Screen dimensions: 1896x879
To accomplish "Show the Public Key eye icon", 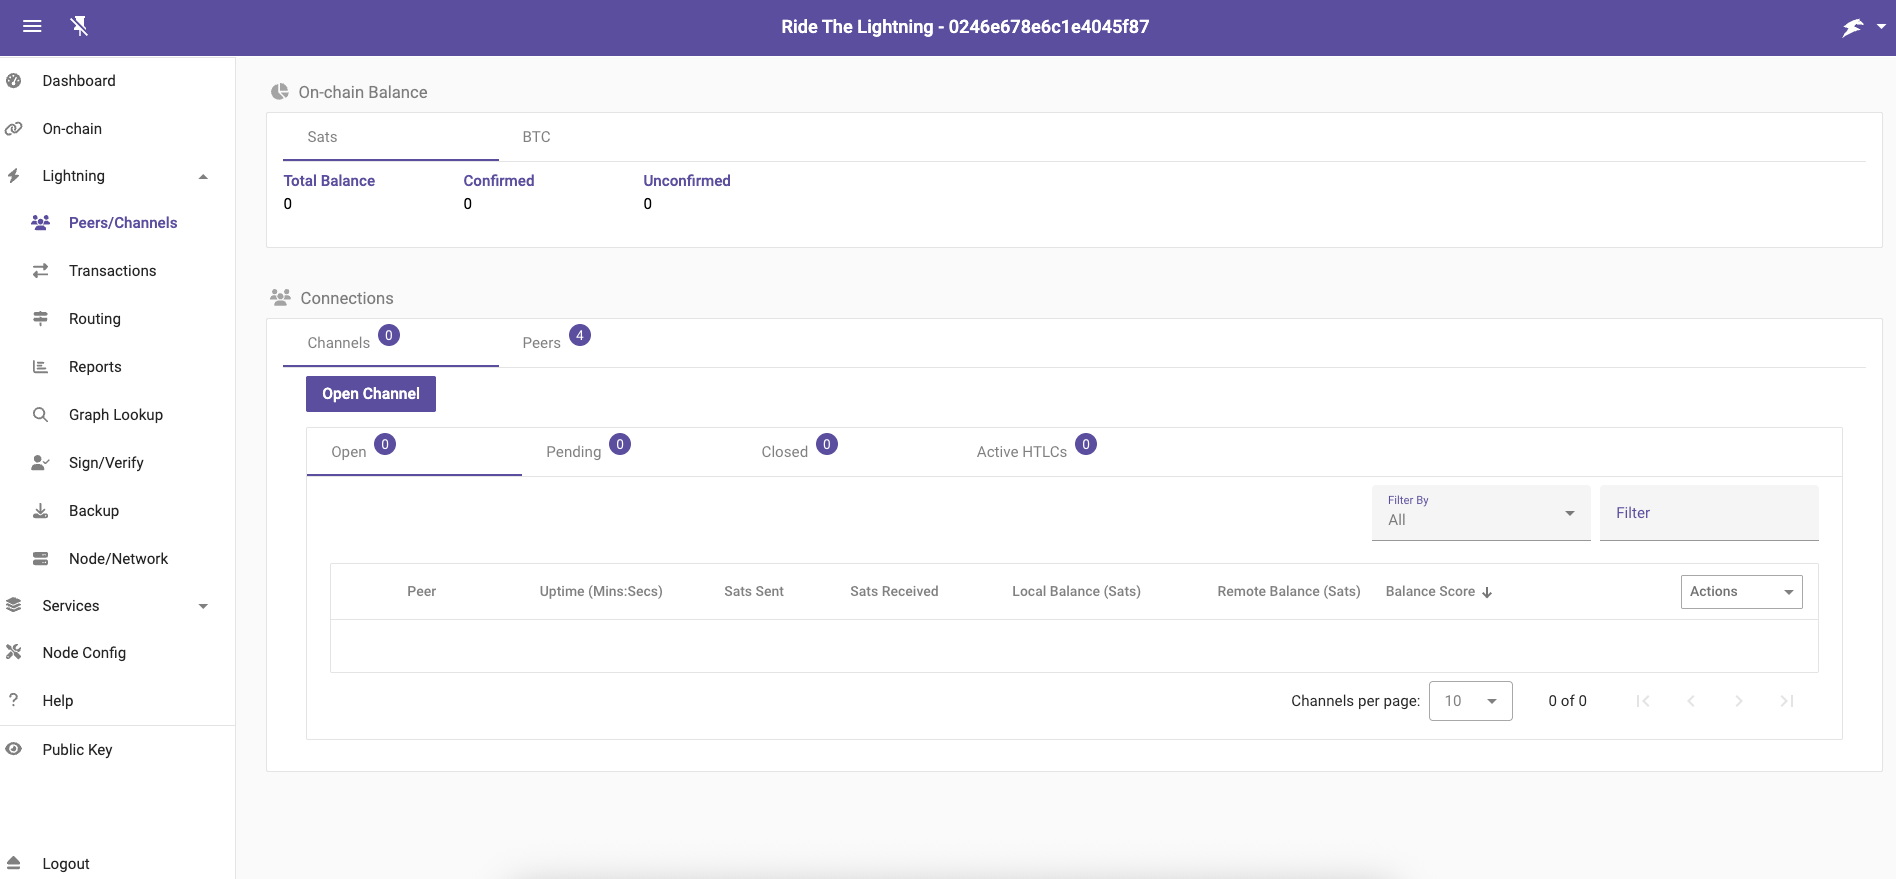I will coord(14,749).
